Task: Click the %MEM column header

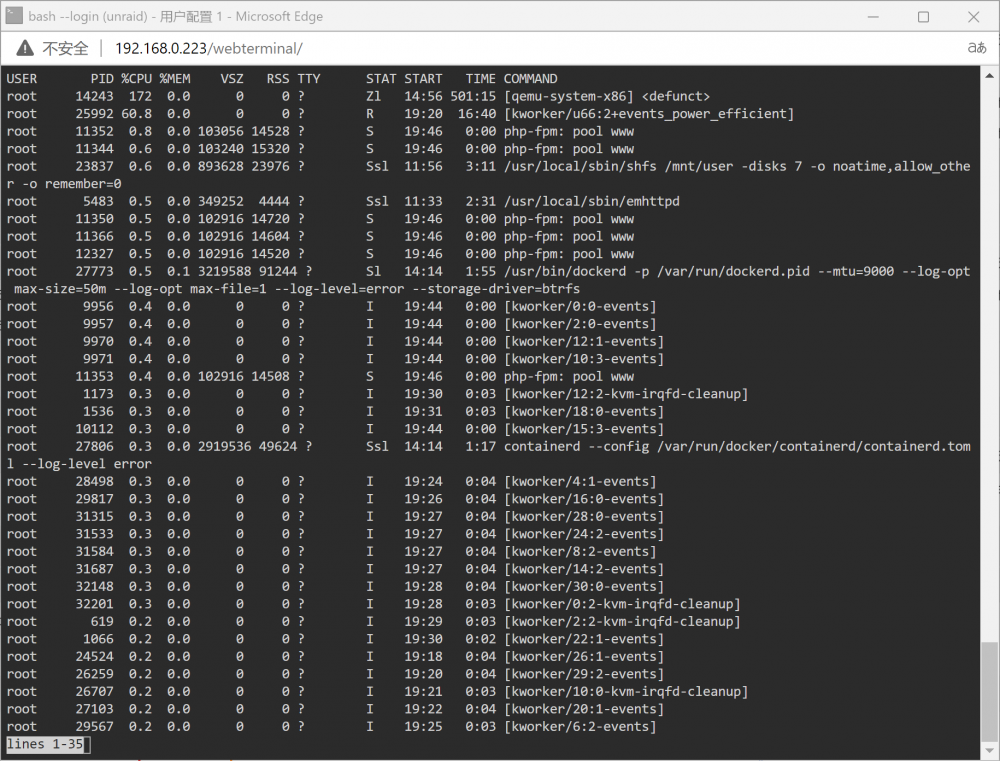Action: [x=175, y=79]
